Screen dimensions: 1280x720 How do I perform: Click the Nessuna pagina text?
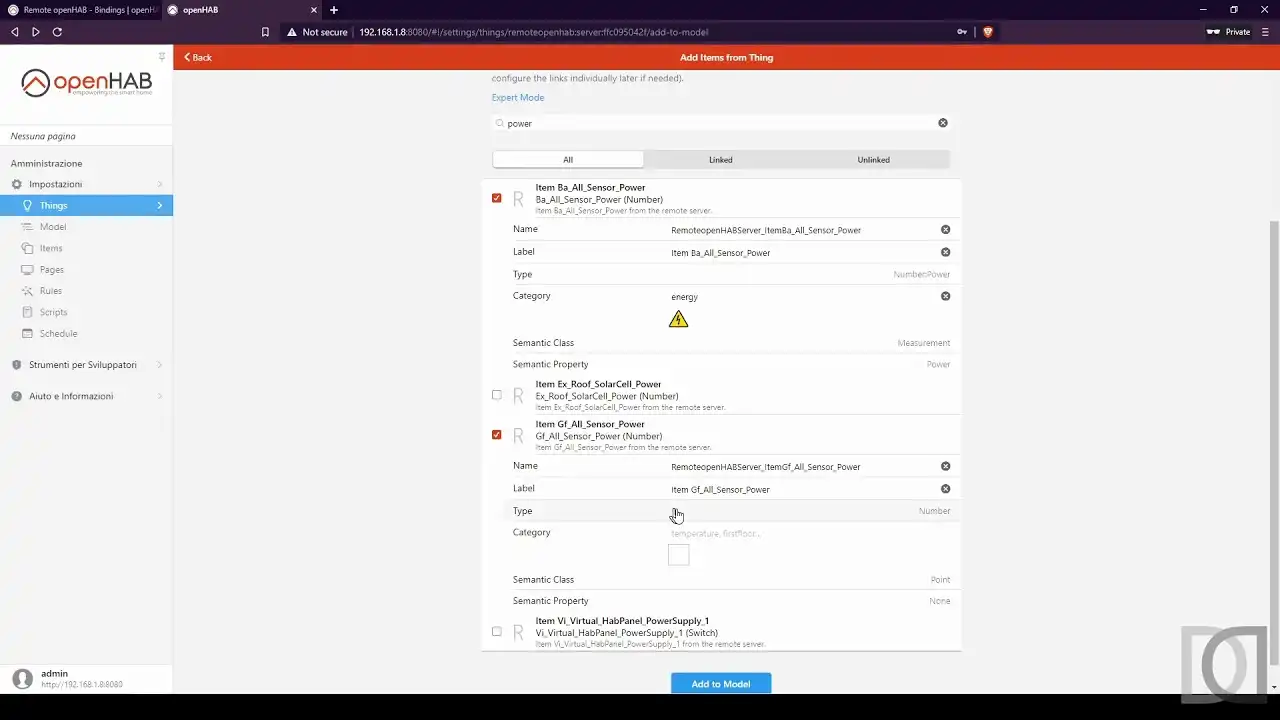pyautogui.click(x=43, y=136)
